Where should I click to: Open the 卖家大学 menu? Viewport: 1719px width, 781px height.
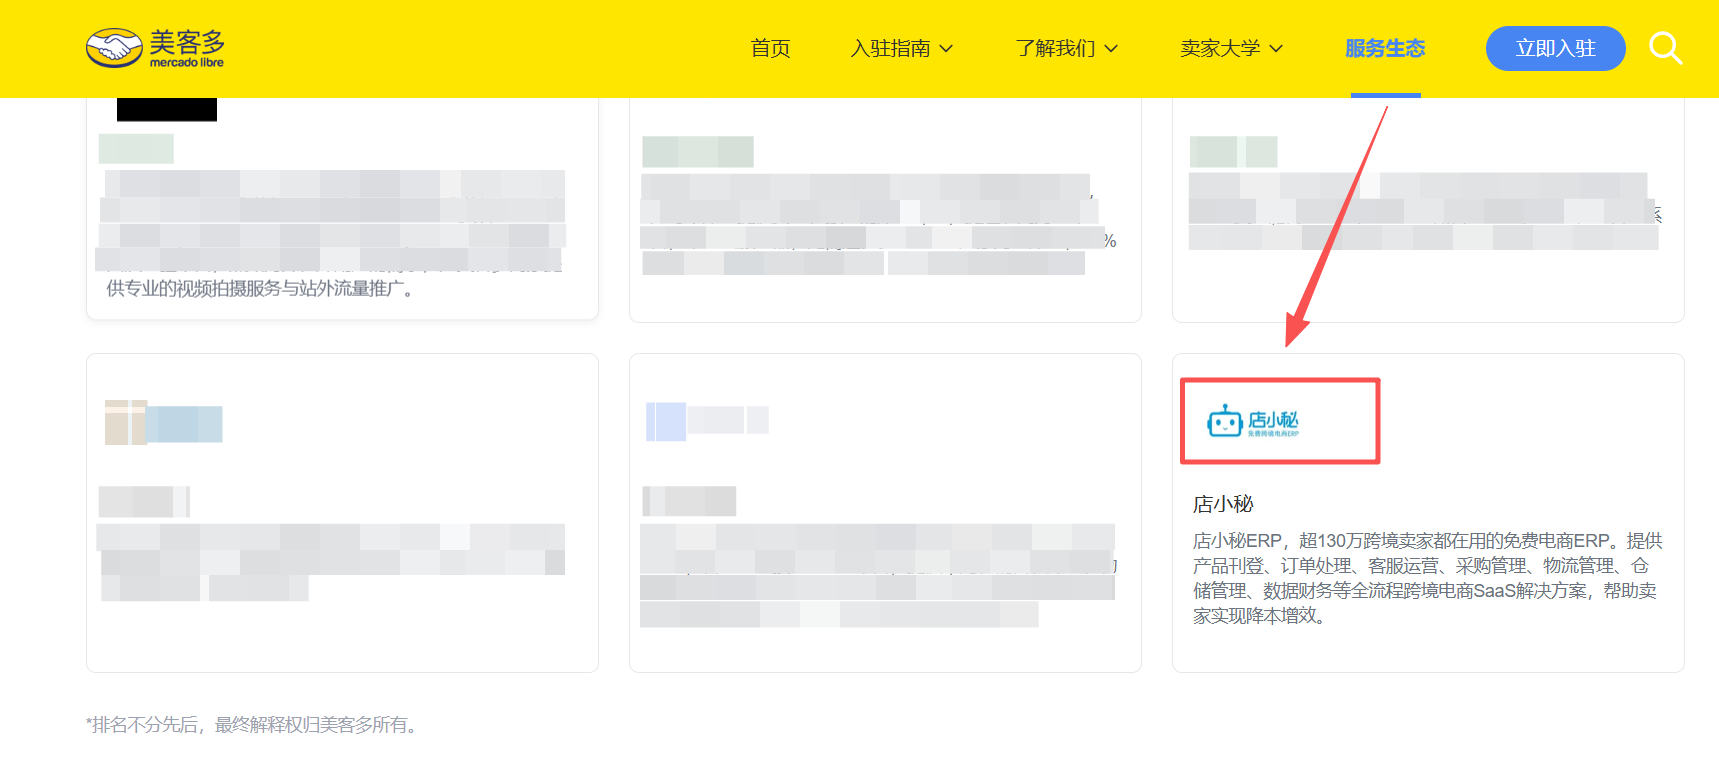(1220, 48)
